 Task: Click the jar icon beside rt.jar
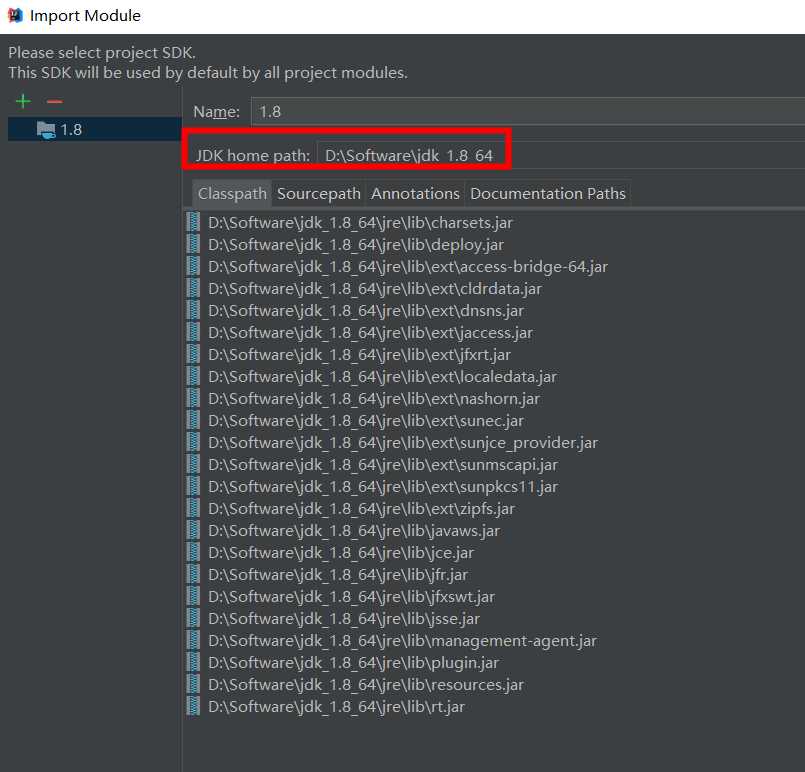coord(194,707)
